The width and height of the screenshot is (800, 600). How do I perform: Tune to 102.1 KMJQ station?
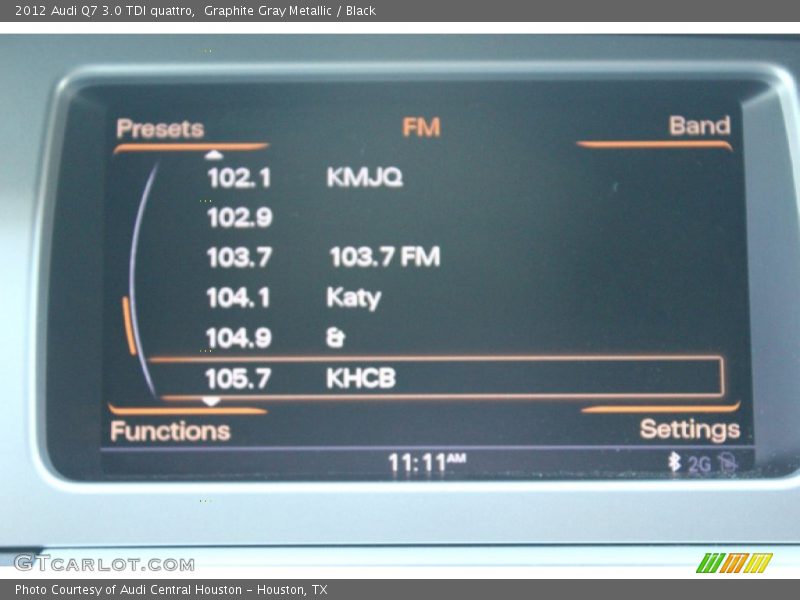304,178
